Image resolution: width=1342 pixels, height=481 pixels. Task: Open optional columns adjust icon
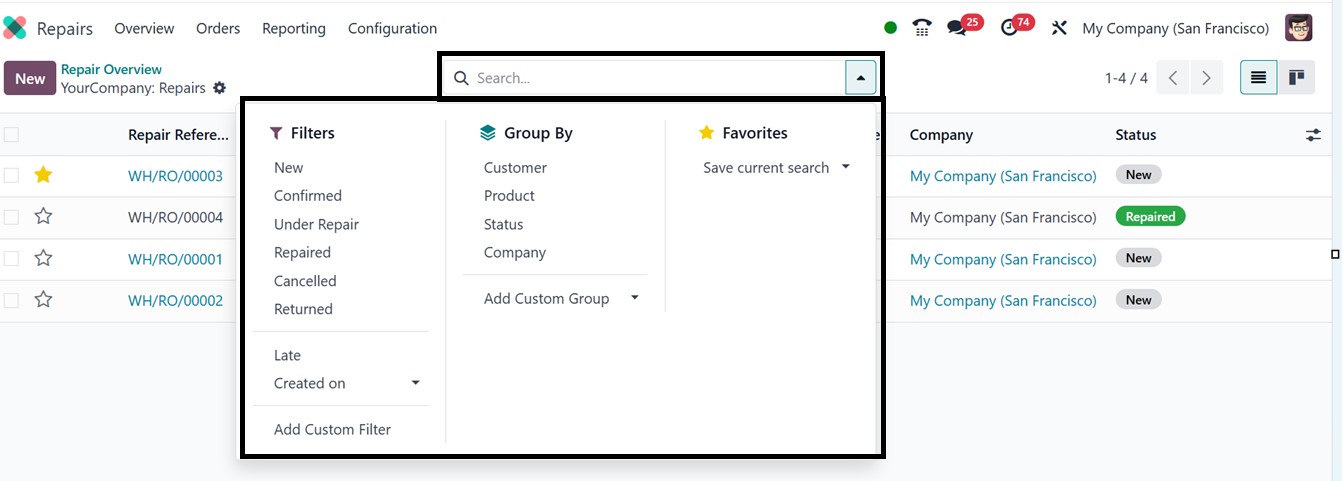(x=1313, y=135)
